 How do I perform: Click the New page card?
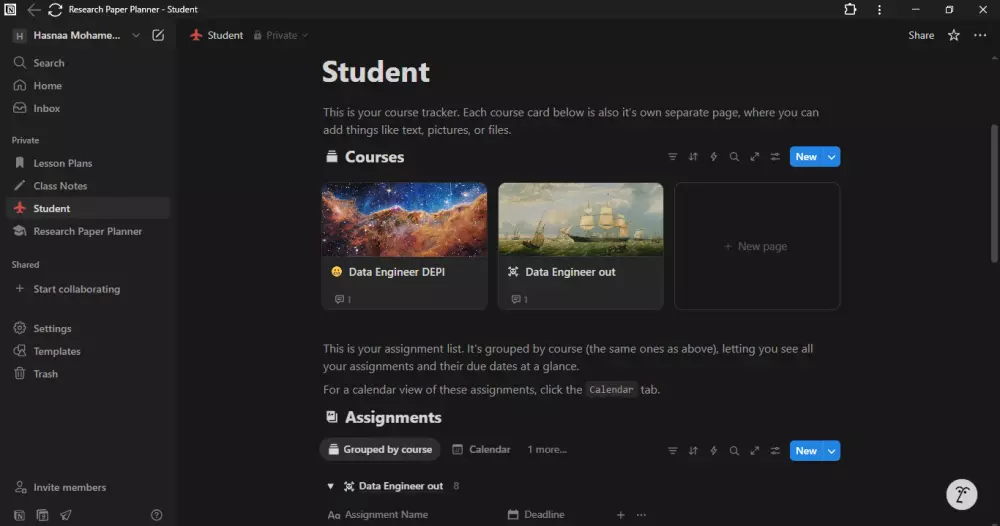(x=757, y=246)
